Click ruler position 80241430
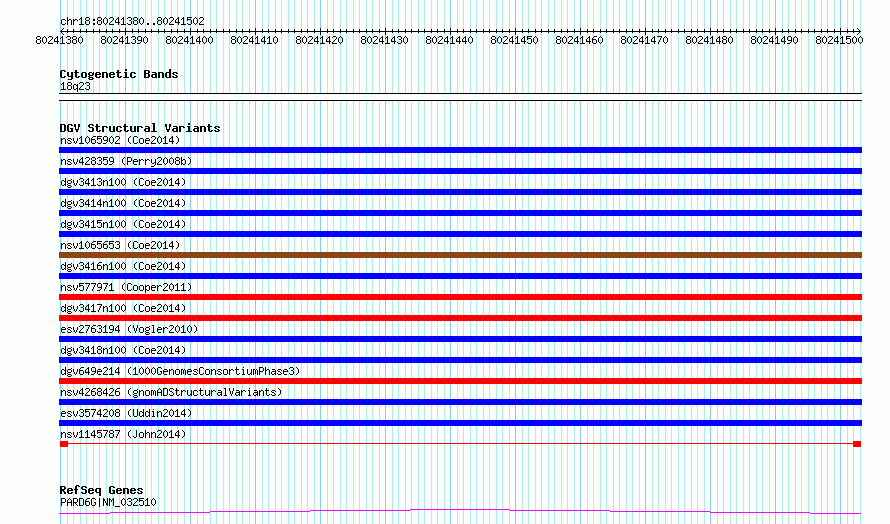Screen dimensions: 890x524 (x=384, y=40)
